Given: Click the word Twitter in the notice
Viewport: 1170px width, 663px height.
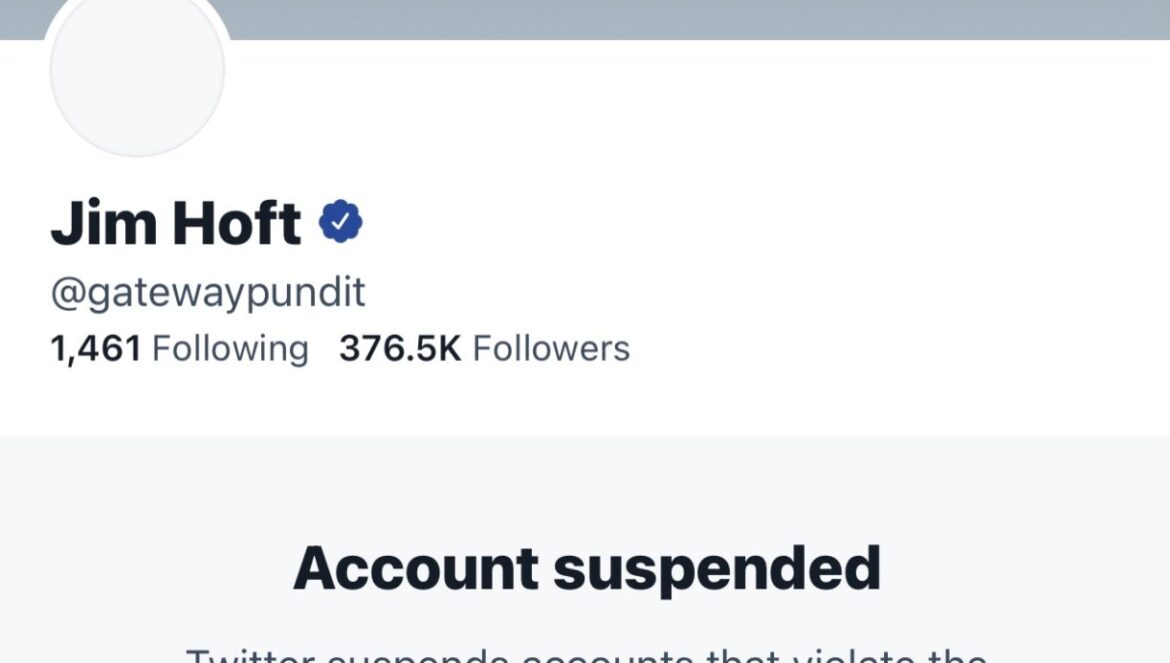Looking at the screenshot, I should (x=251, y=655).
